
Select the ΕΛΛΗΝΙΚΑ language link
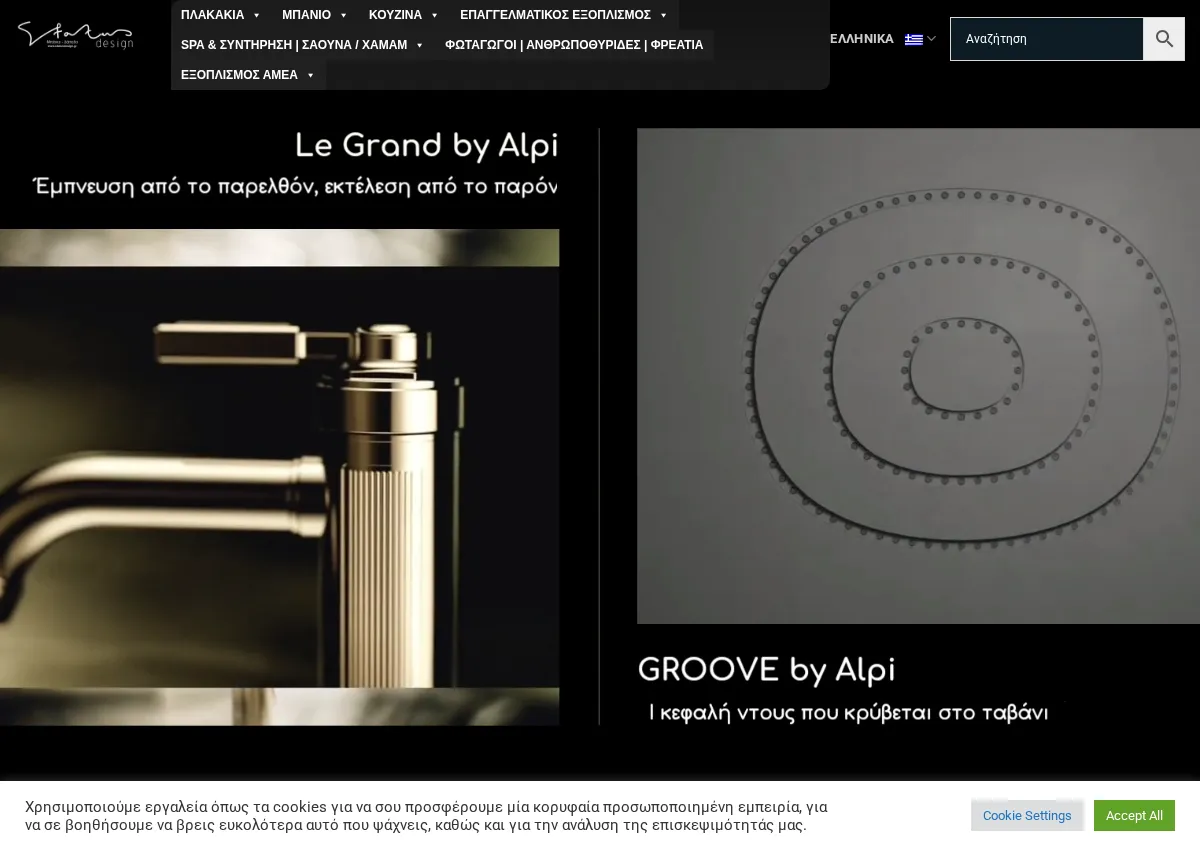(x=862, y=39)
